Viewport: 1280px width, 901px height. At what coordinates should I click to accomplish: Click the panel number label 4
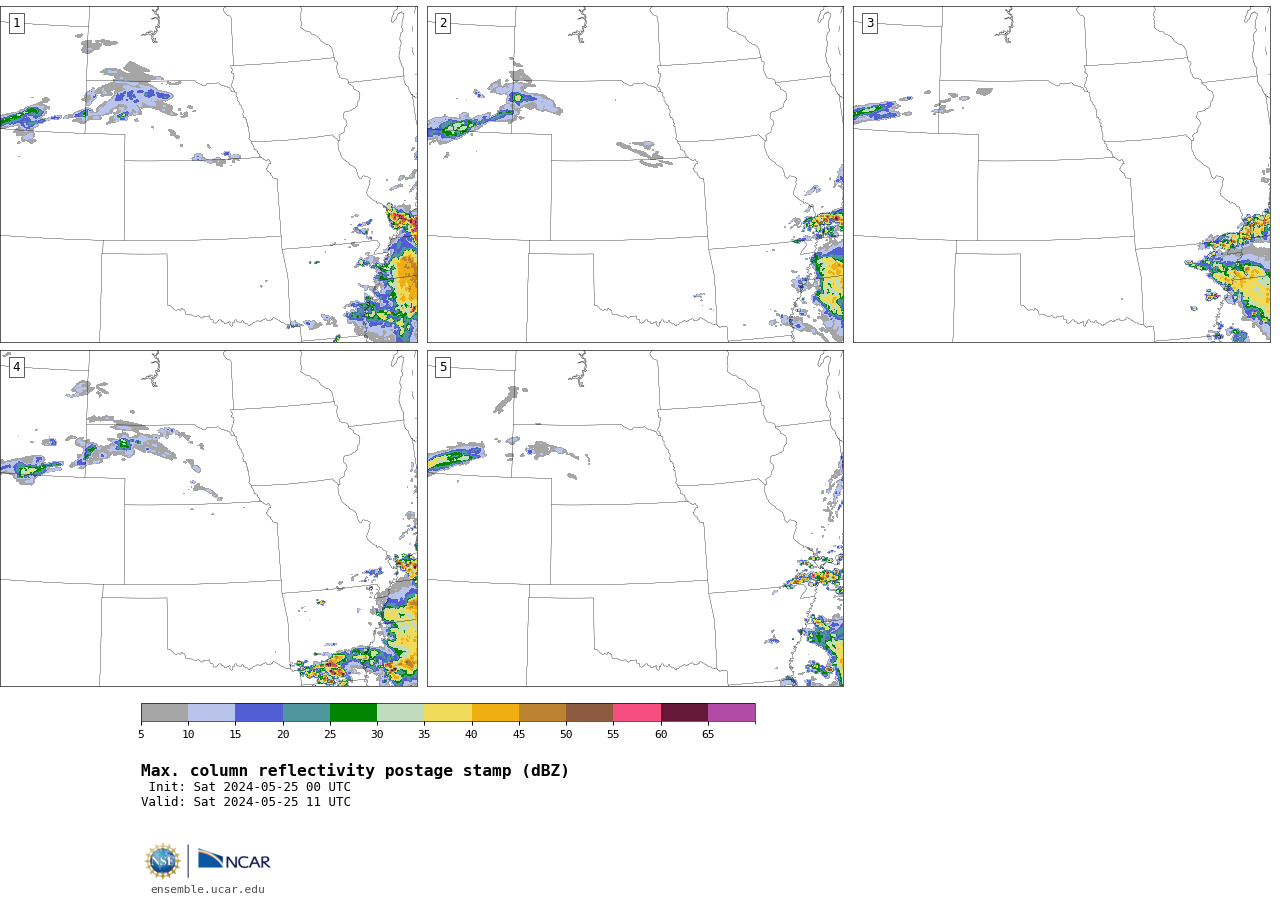(16, 367)
